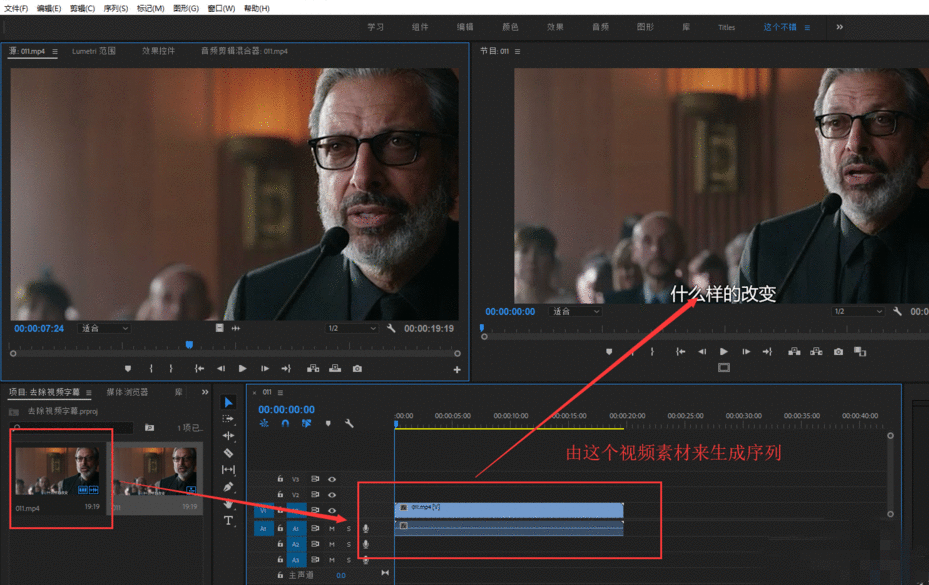This screenshot has height=585, width=929.
Task: Switch to the 颜色 workspace
Action: tap(510, 27)
